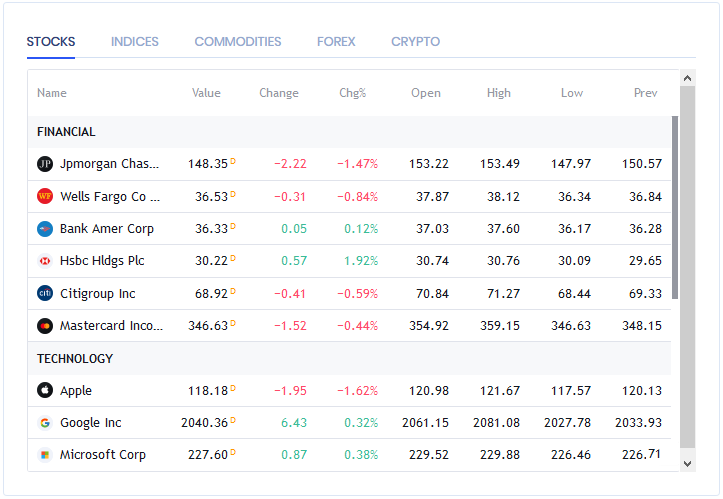Click Citigroup high value 71.27
Screen dimensions: 723x499
503,293
